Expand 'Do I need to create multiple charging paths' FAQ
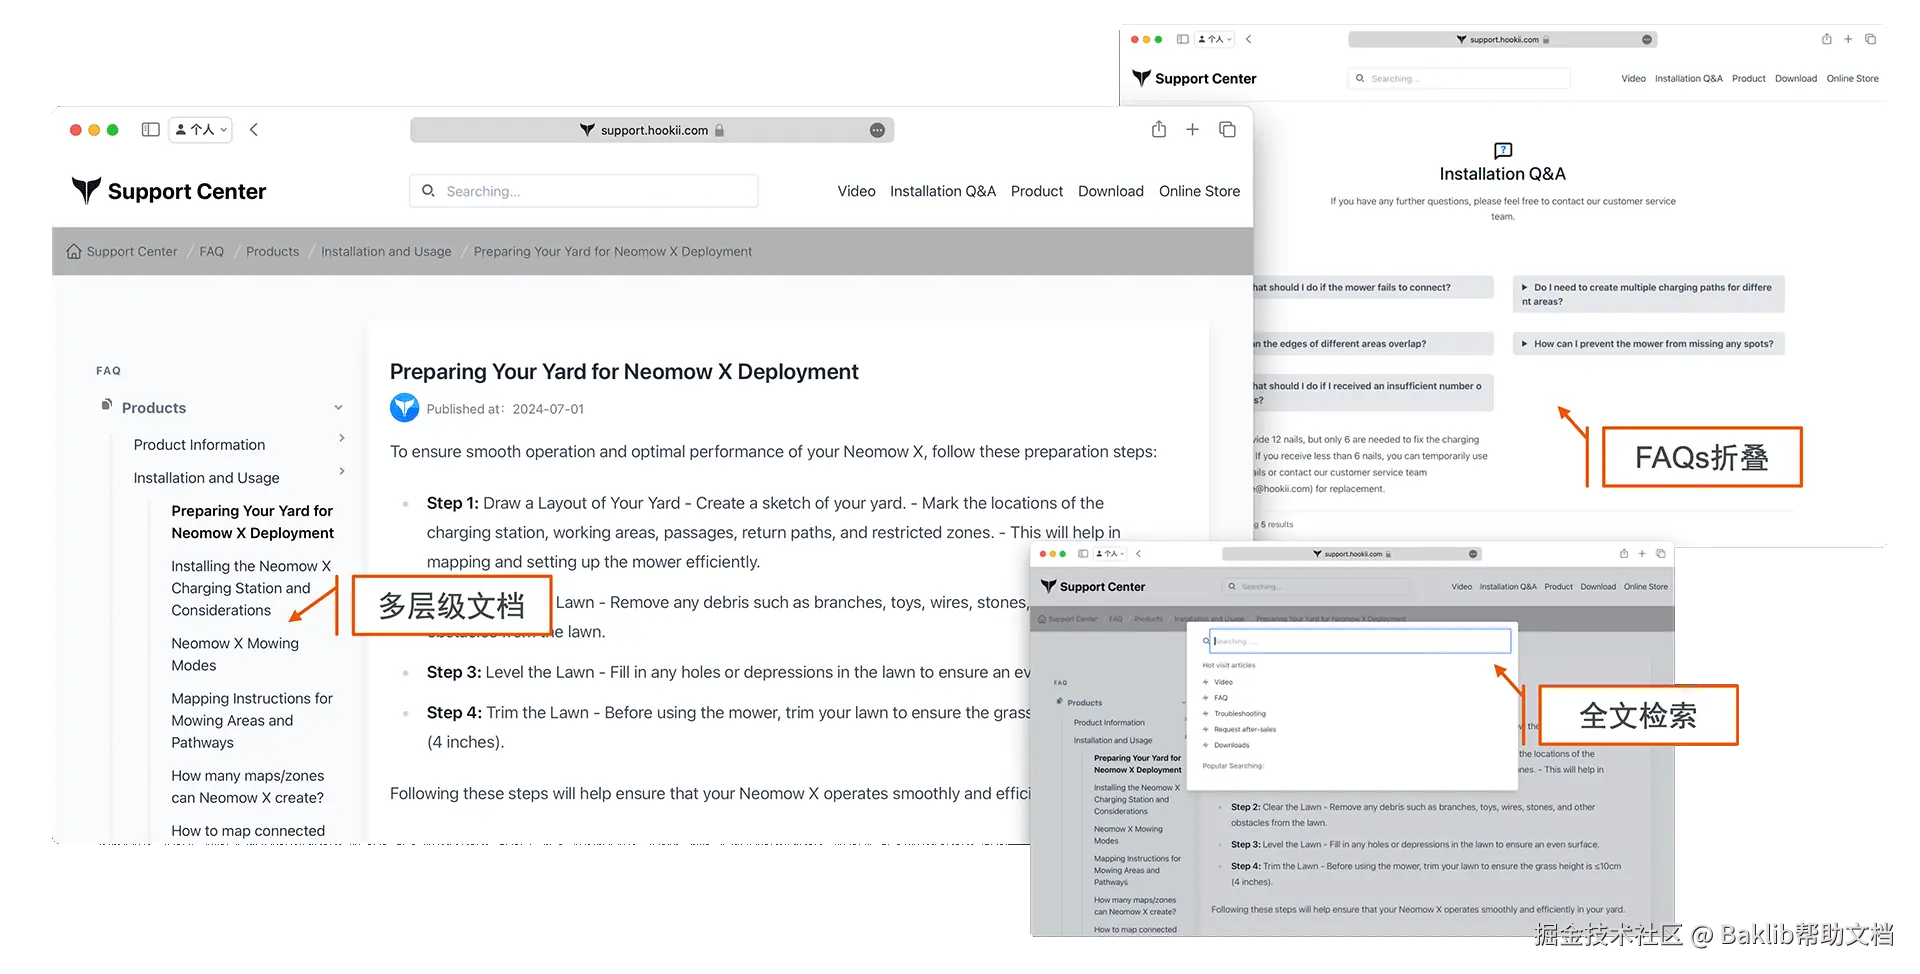Screen dimensions: 1920x974 pos(1648,294)
